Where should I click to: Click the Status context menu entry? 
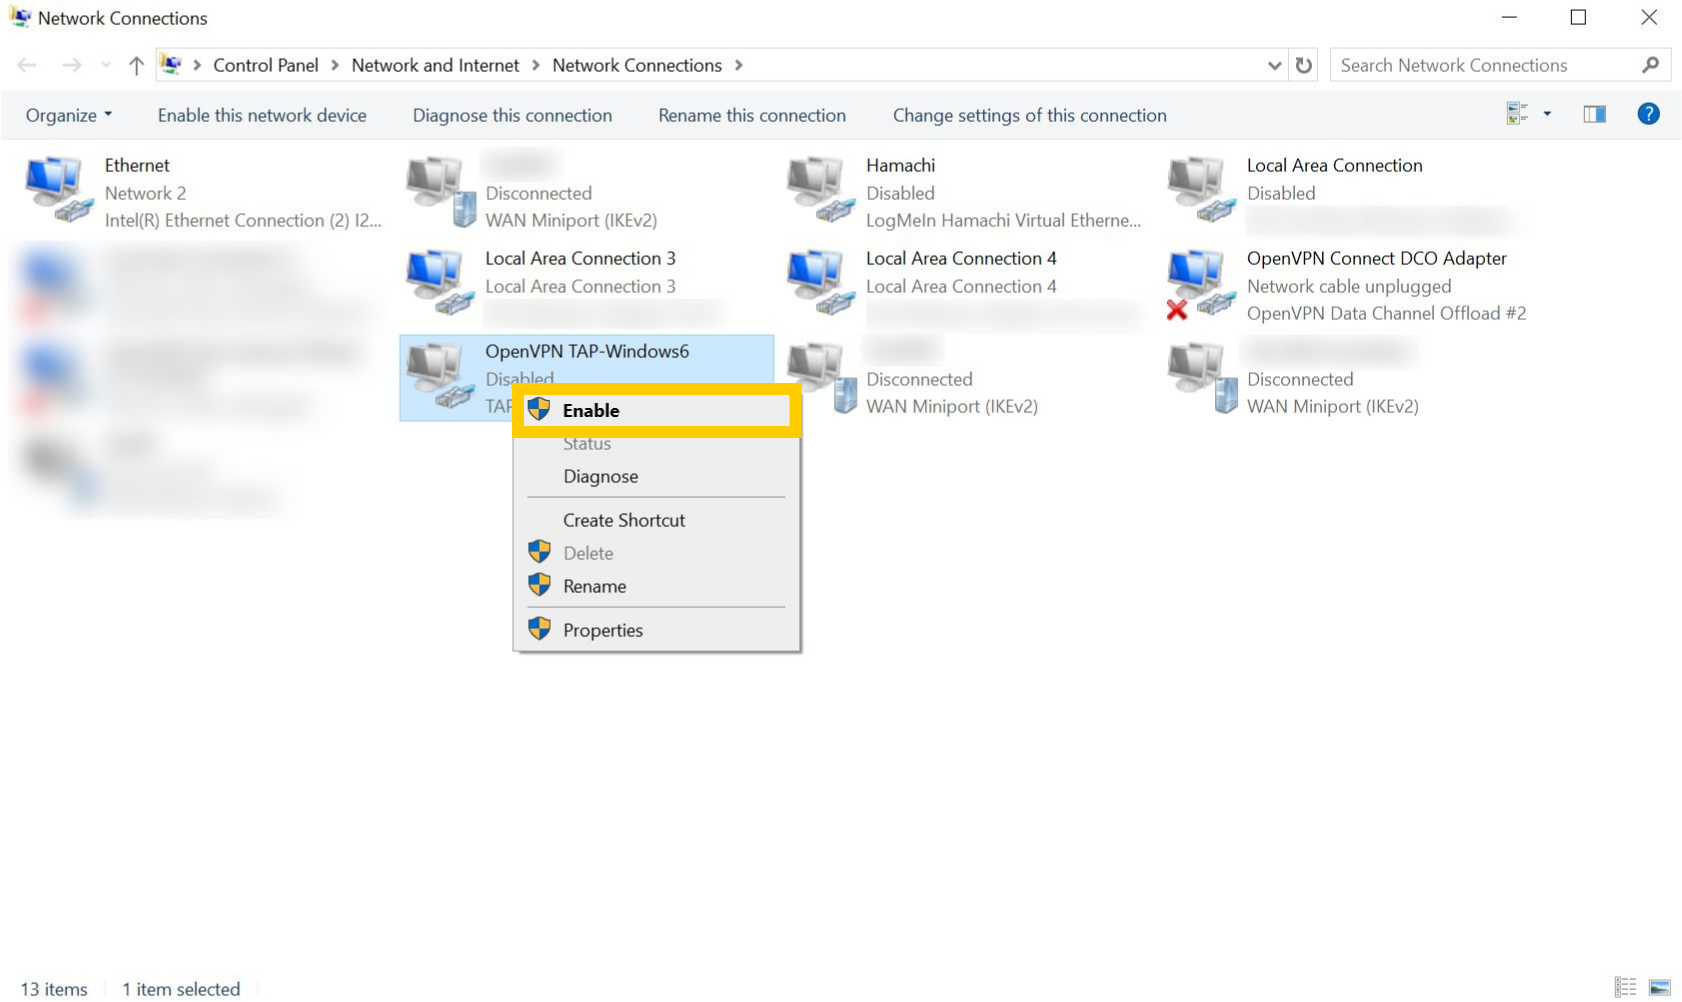coord(586,444)
